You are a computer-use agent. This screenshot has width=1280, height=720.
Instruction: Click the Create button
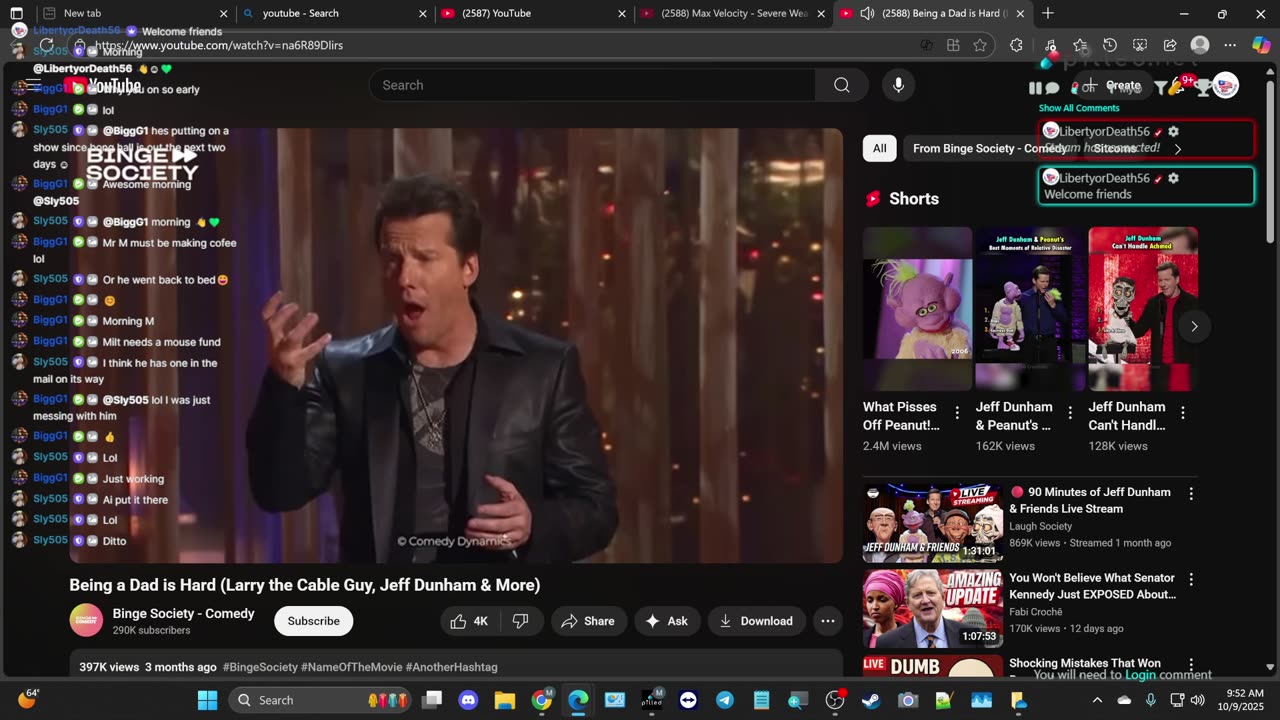(x=1114, y=86)
